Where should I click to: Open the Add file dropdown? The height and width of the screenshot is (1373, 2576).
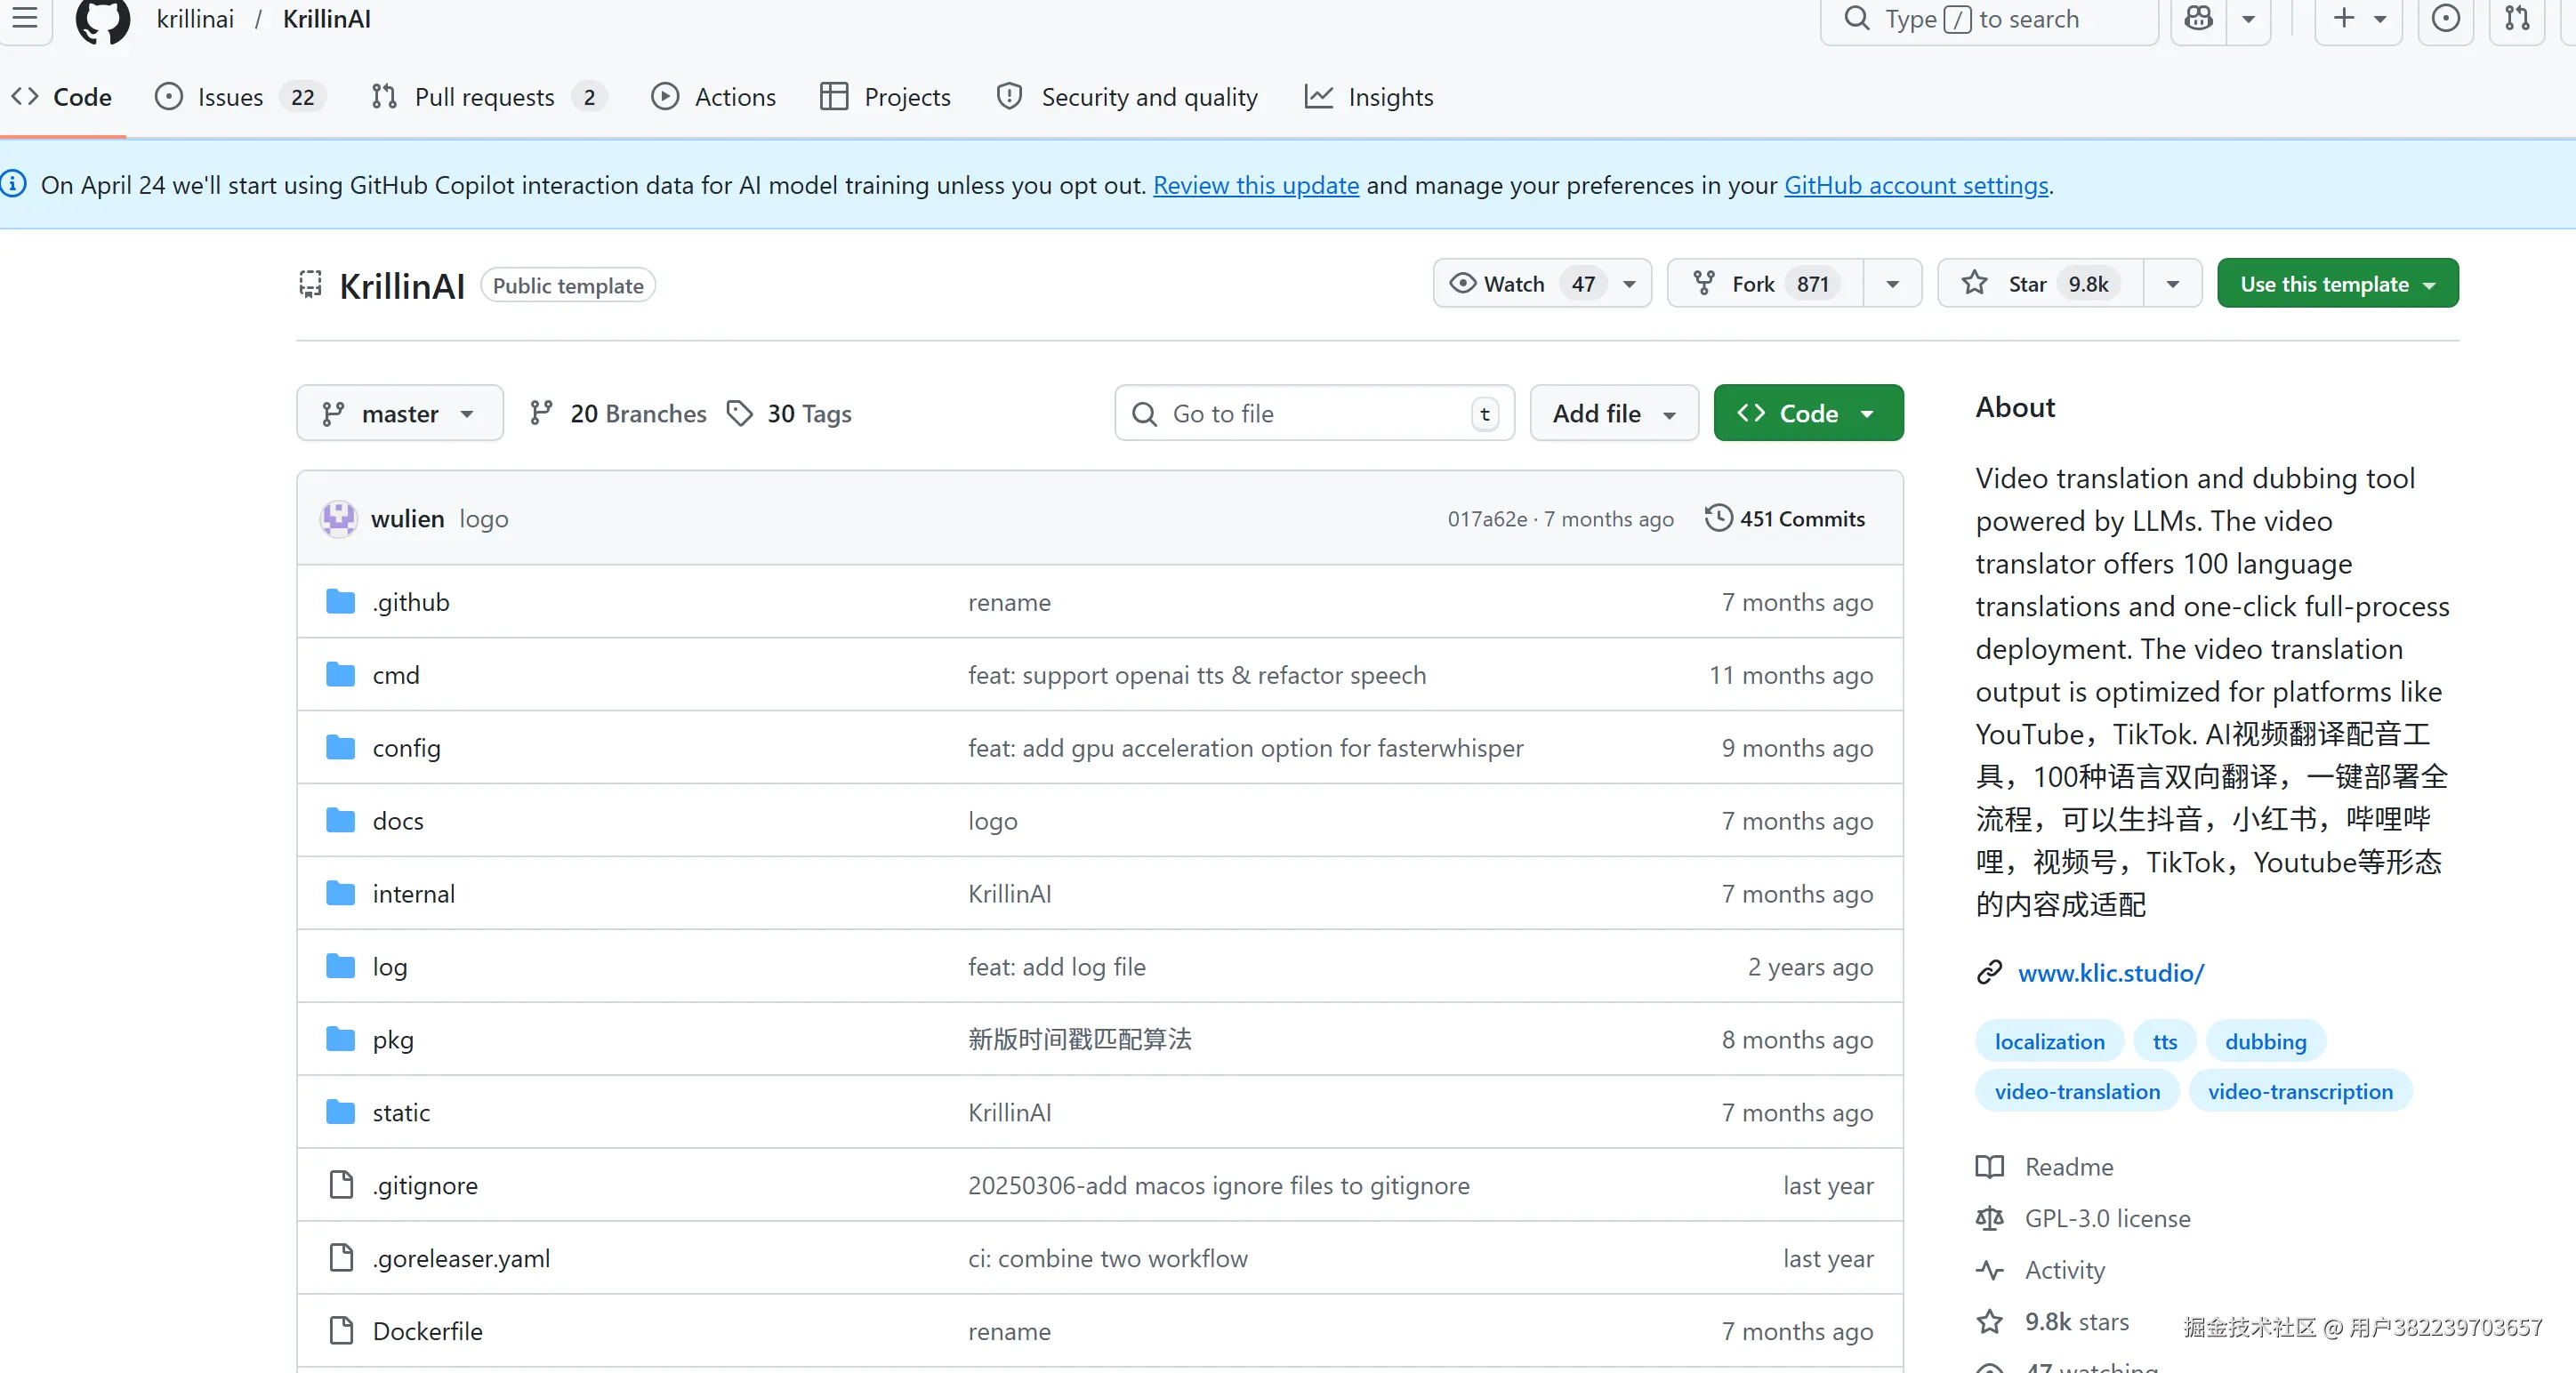pyautogui.click(x=1613, y=413)
